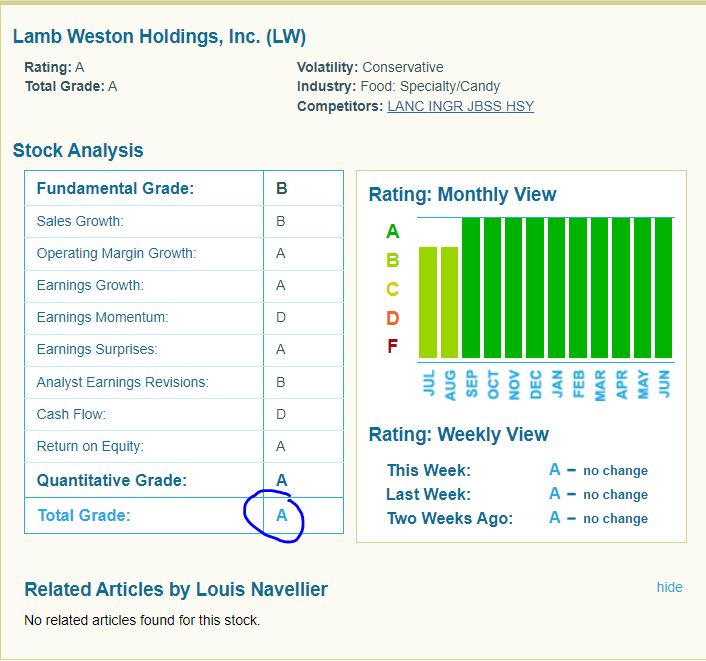The image size is (706, 661).
Task: Click the JUN bar in monthly chart
Action: pos(663,288)
